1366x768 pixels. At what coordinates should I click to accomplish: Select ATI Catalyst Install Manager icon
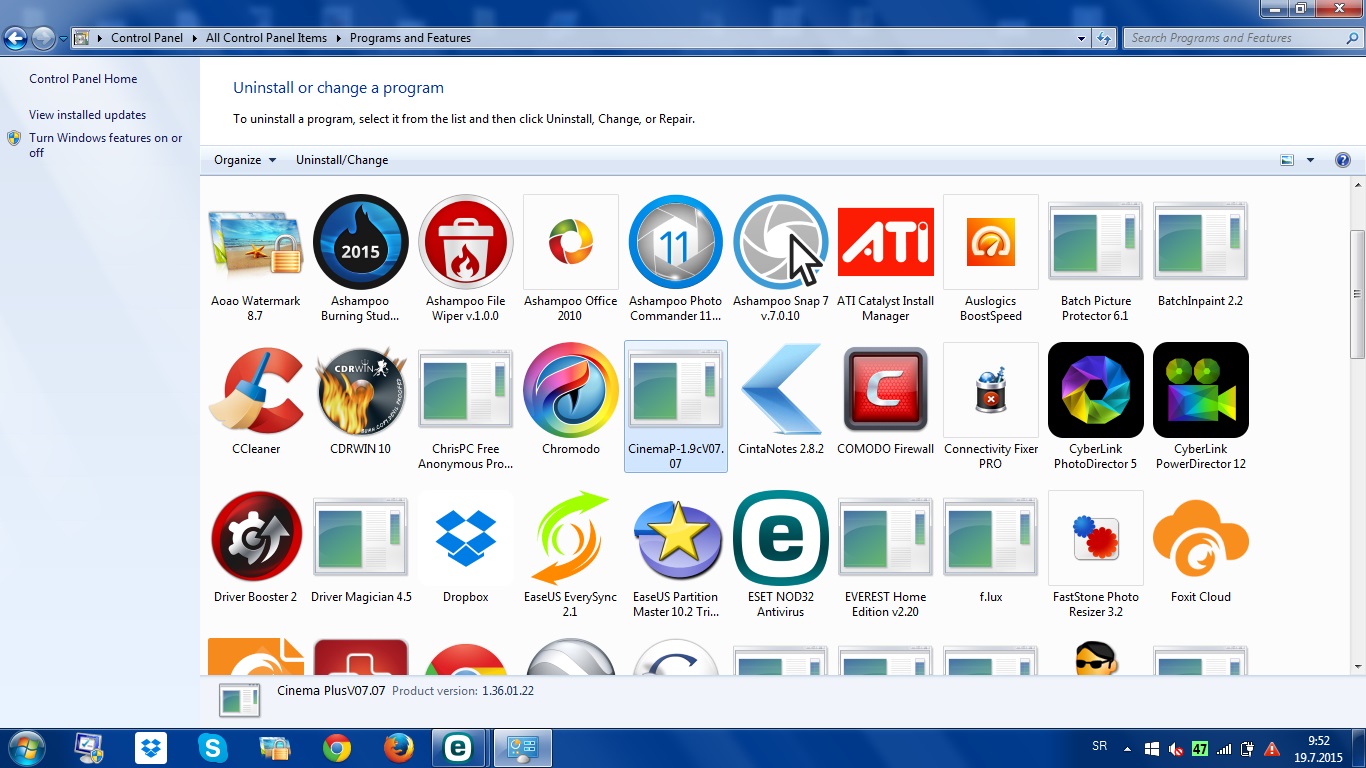[886, 242]
